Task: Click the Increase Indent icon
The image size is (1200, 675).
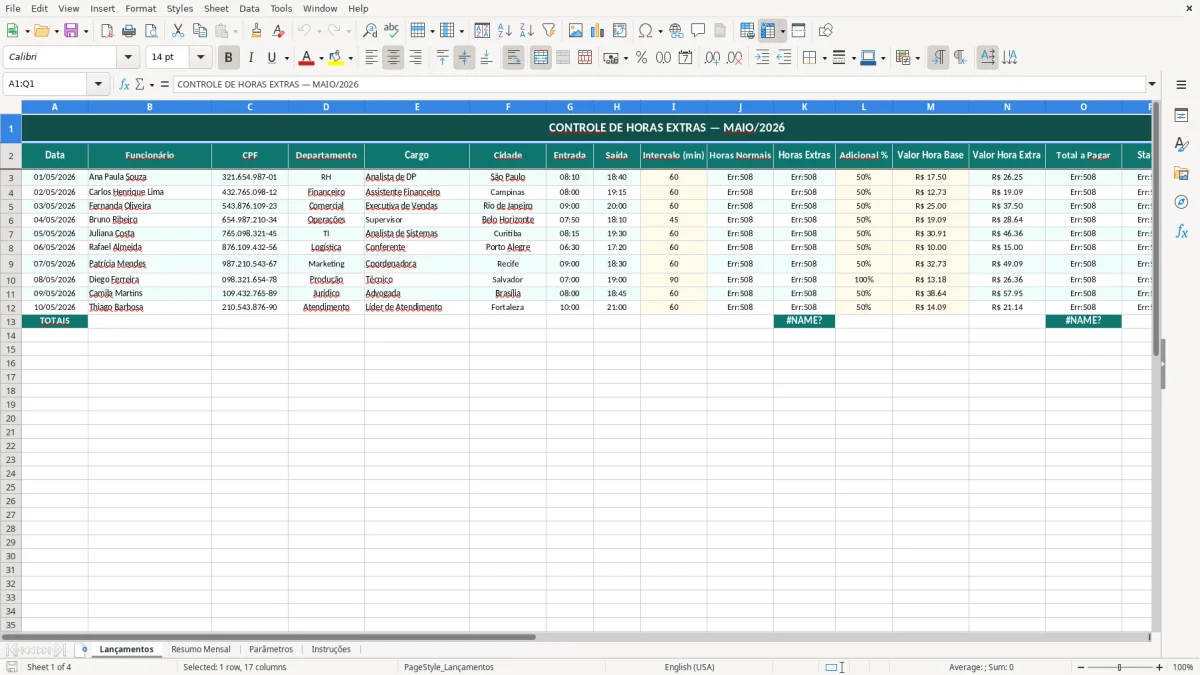Action: [x=762, y=58]
